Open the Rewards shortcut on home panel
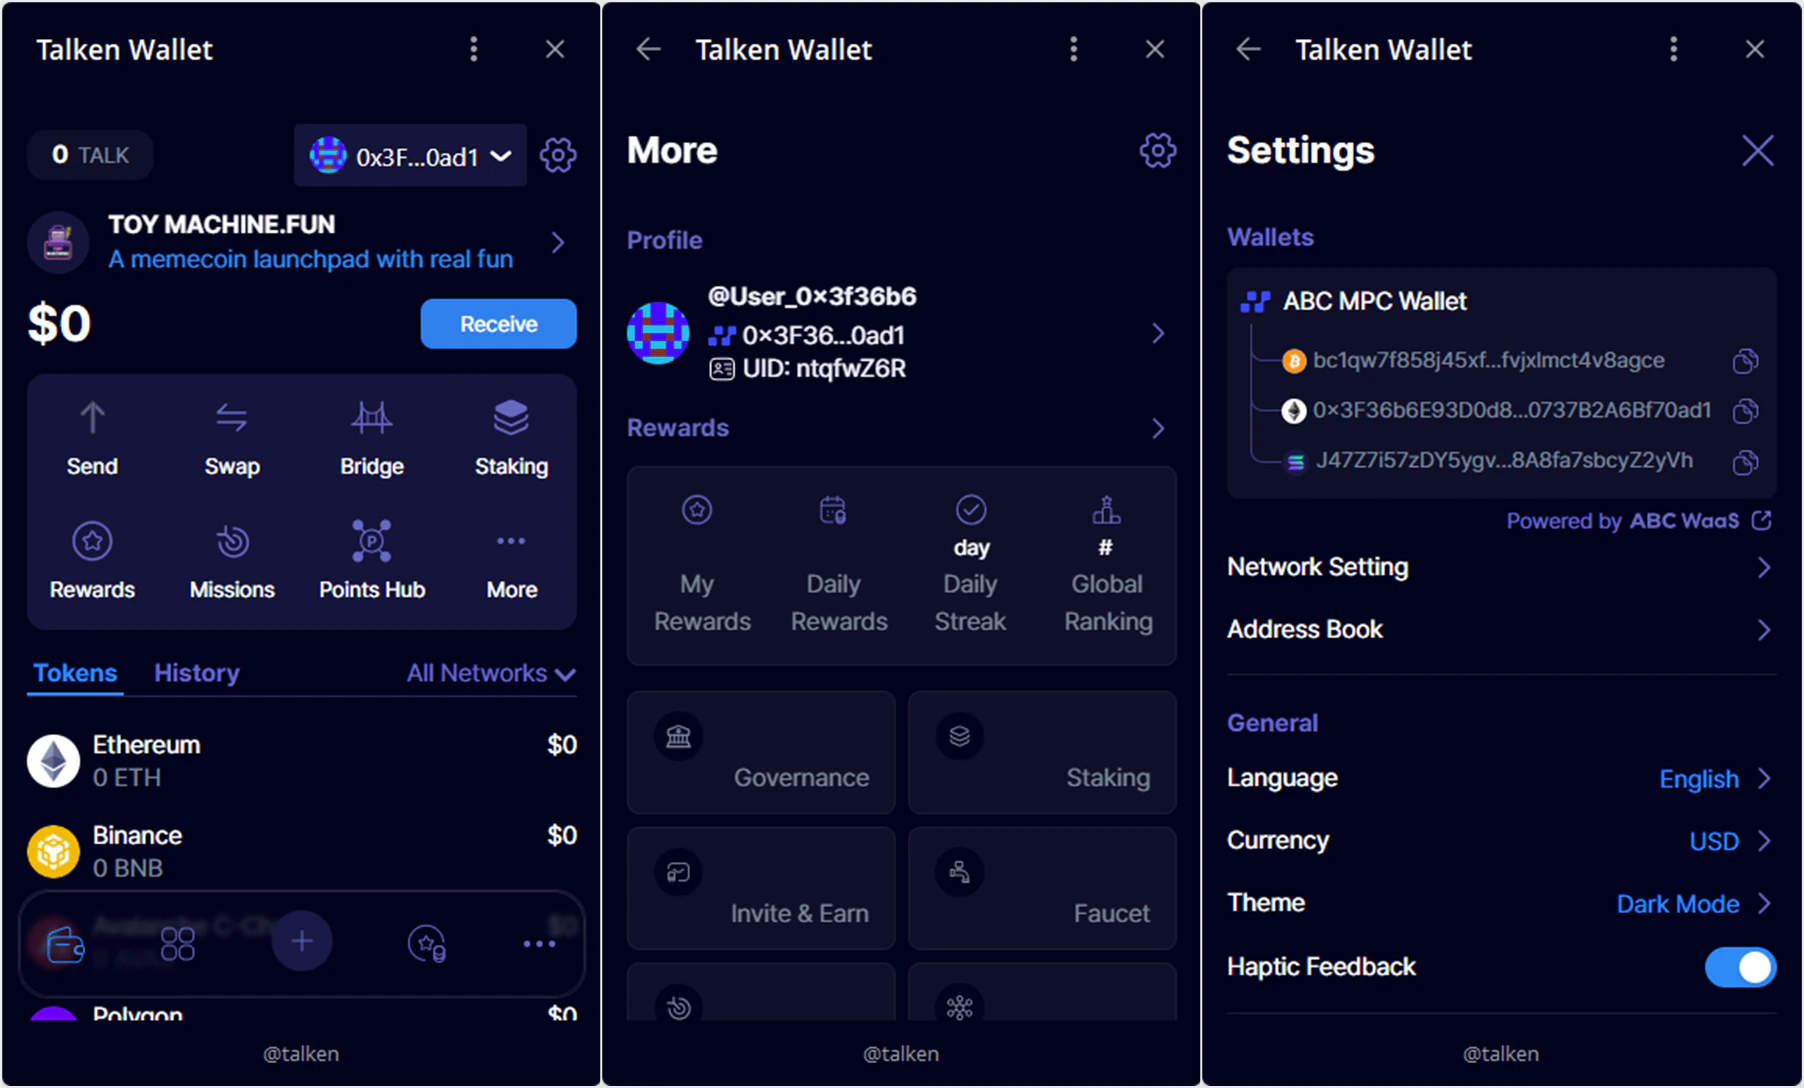The width and height of the screenshot is (1804, 1088). pos(92,561)
